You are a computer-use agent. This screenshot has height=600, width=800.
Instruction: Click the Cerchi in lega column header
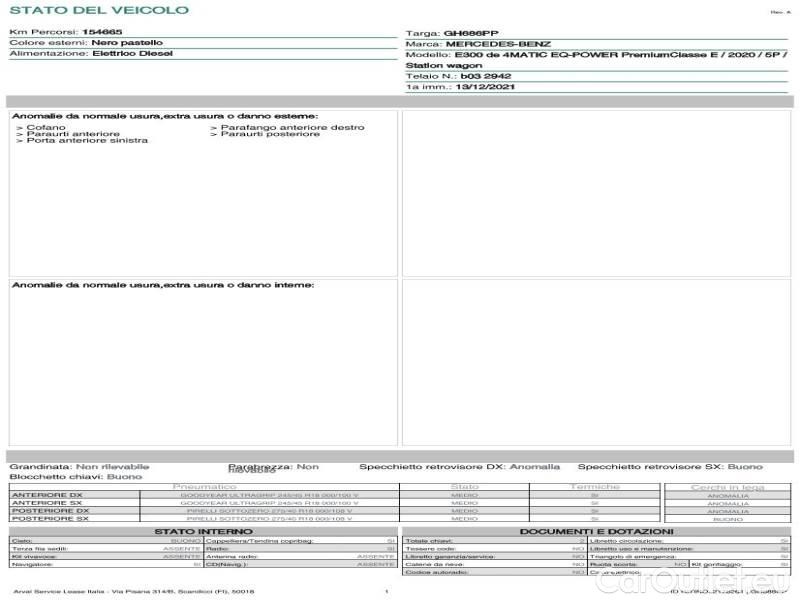(x=727, y=487)
